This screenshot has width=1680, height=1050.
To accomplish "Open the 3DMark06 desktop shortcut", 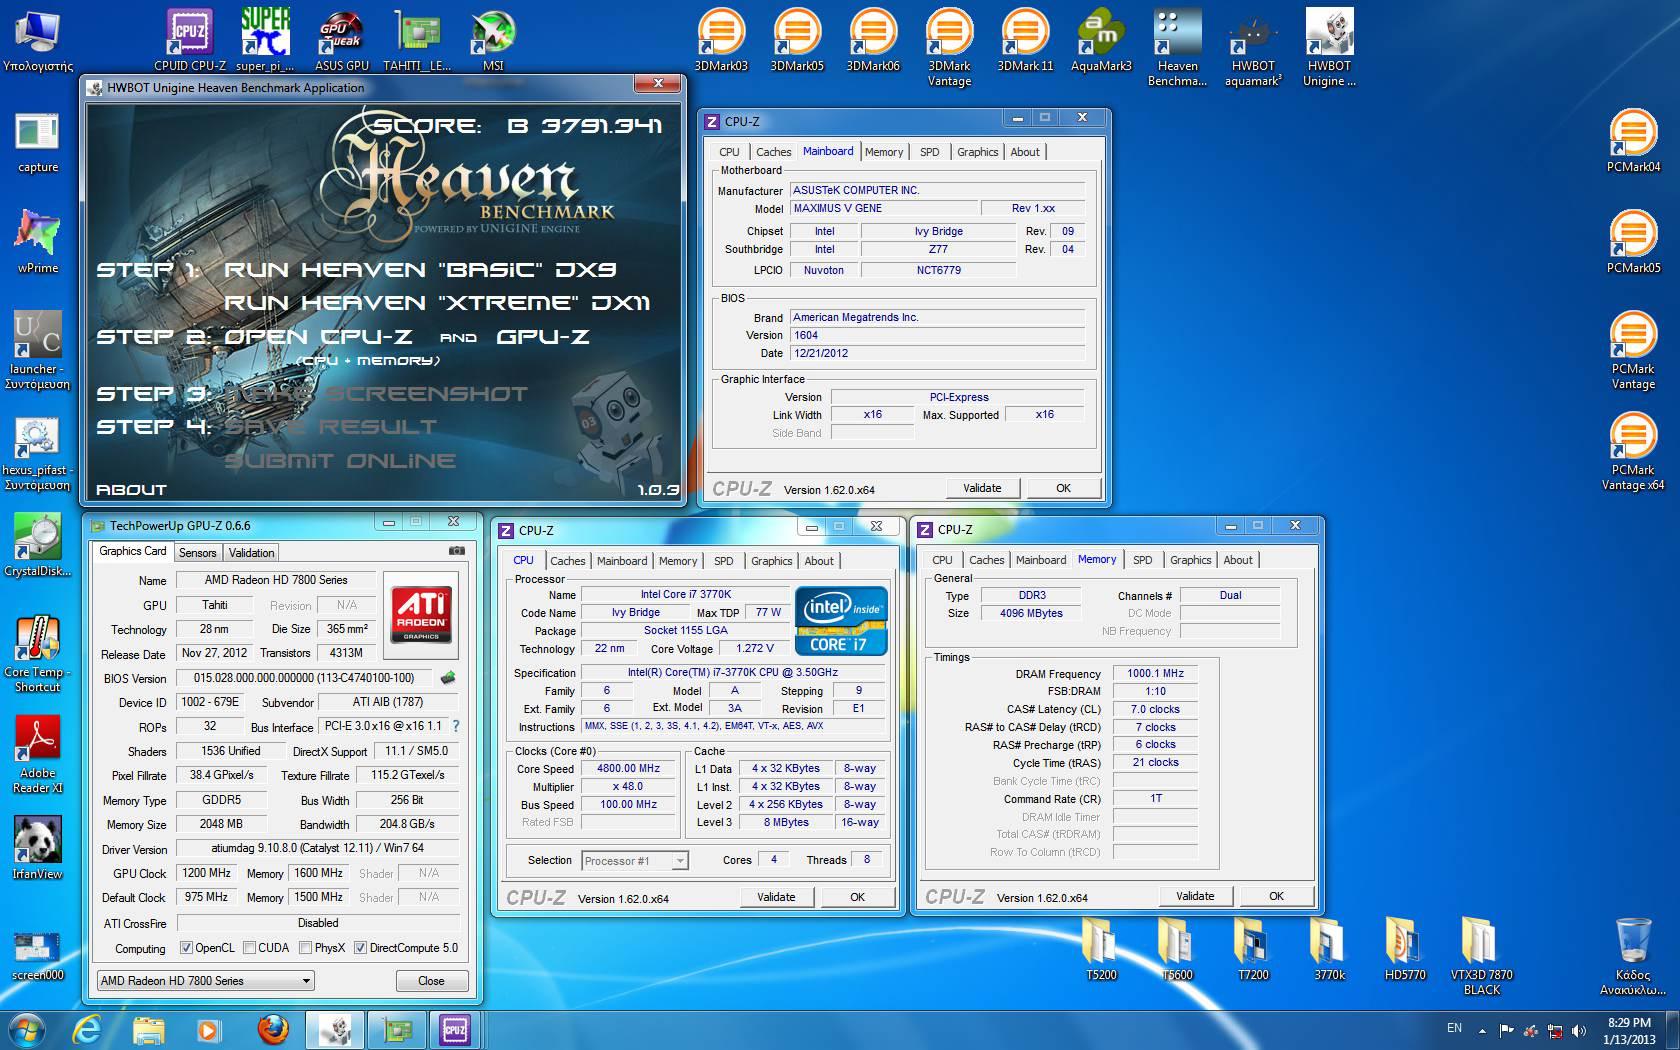I will 873,40.
